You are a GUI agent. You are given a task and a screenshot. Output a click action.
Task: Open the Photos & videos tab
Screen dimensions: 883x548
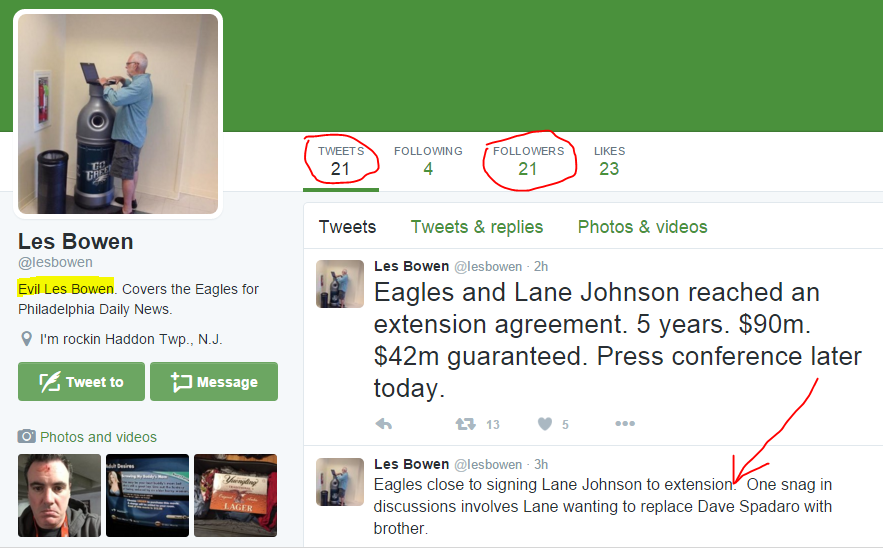pyautogui.click(x=643, y=227)
